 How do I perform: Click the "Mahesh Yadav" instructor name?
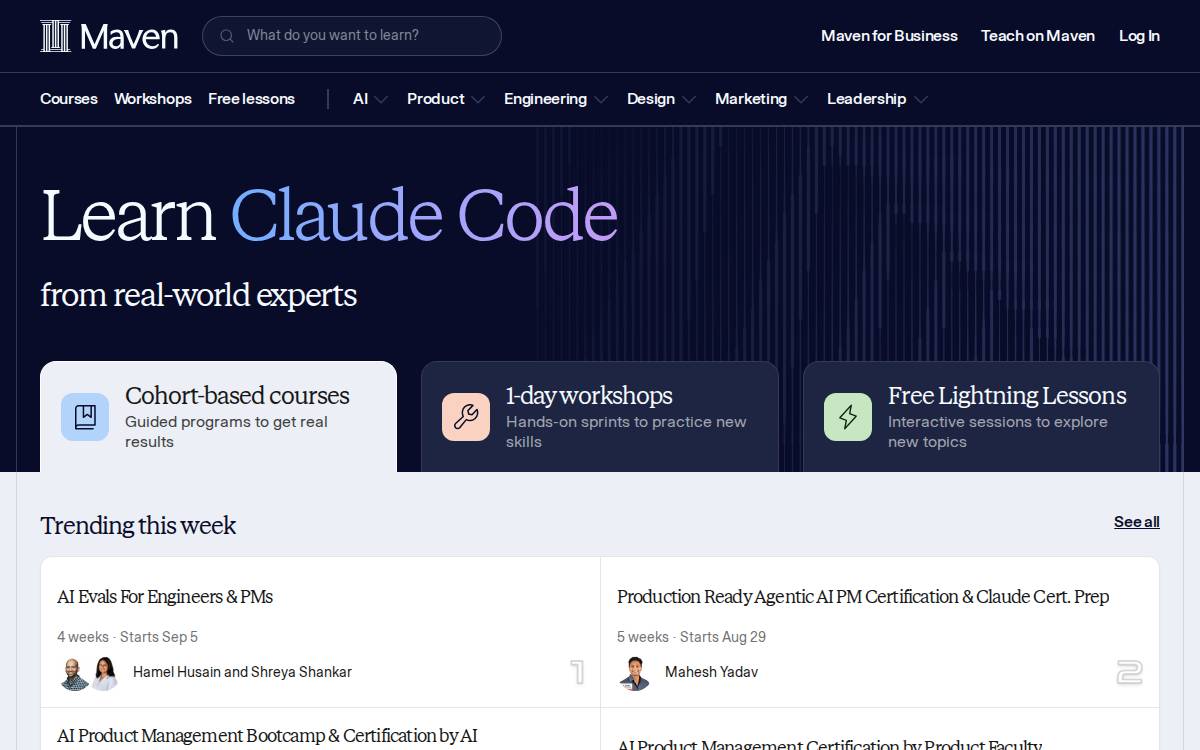tap(711, 672)
